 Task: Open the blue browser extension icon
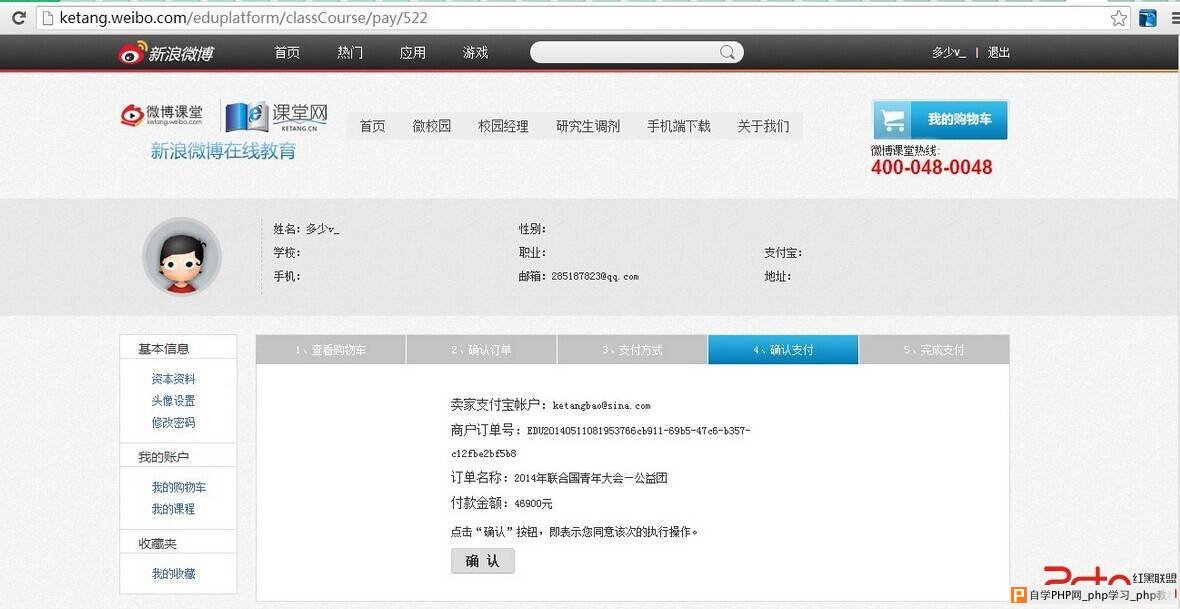[x=1148, y=18]
